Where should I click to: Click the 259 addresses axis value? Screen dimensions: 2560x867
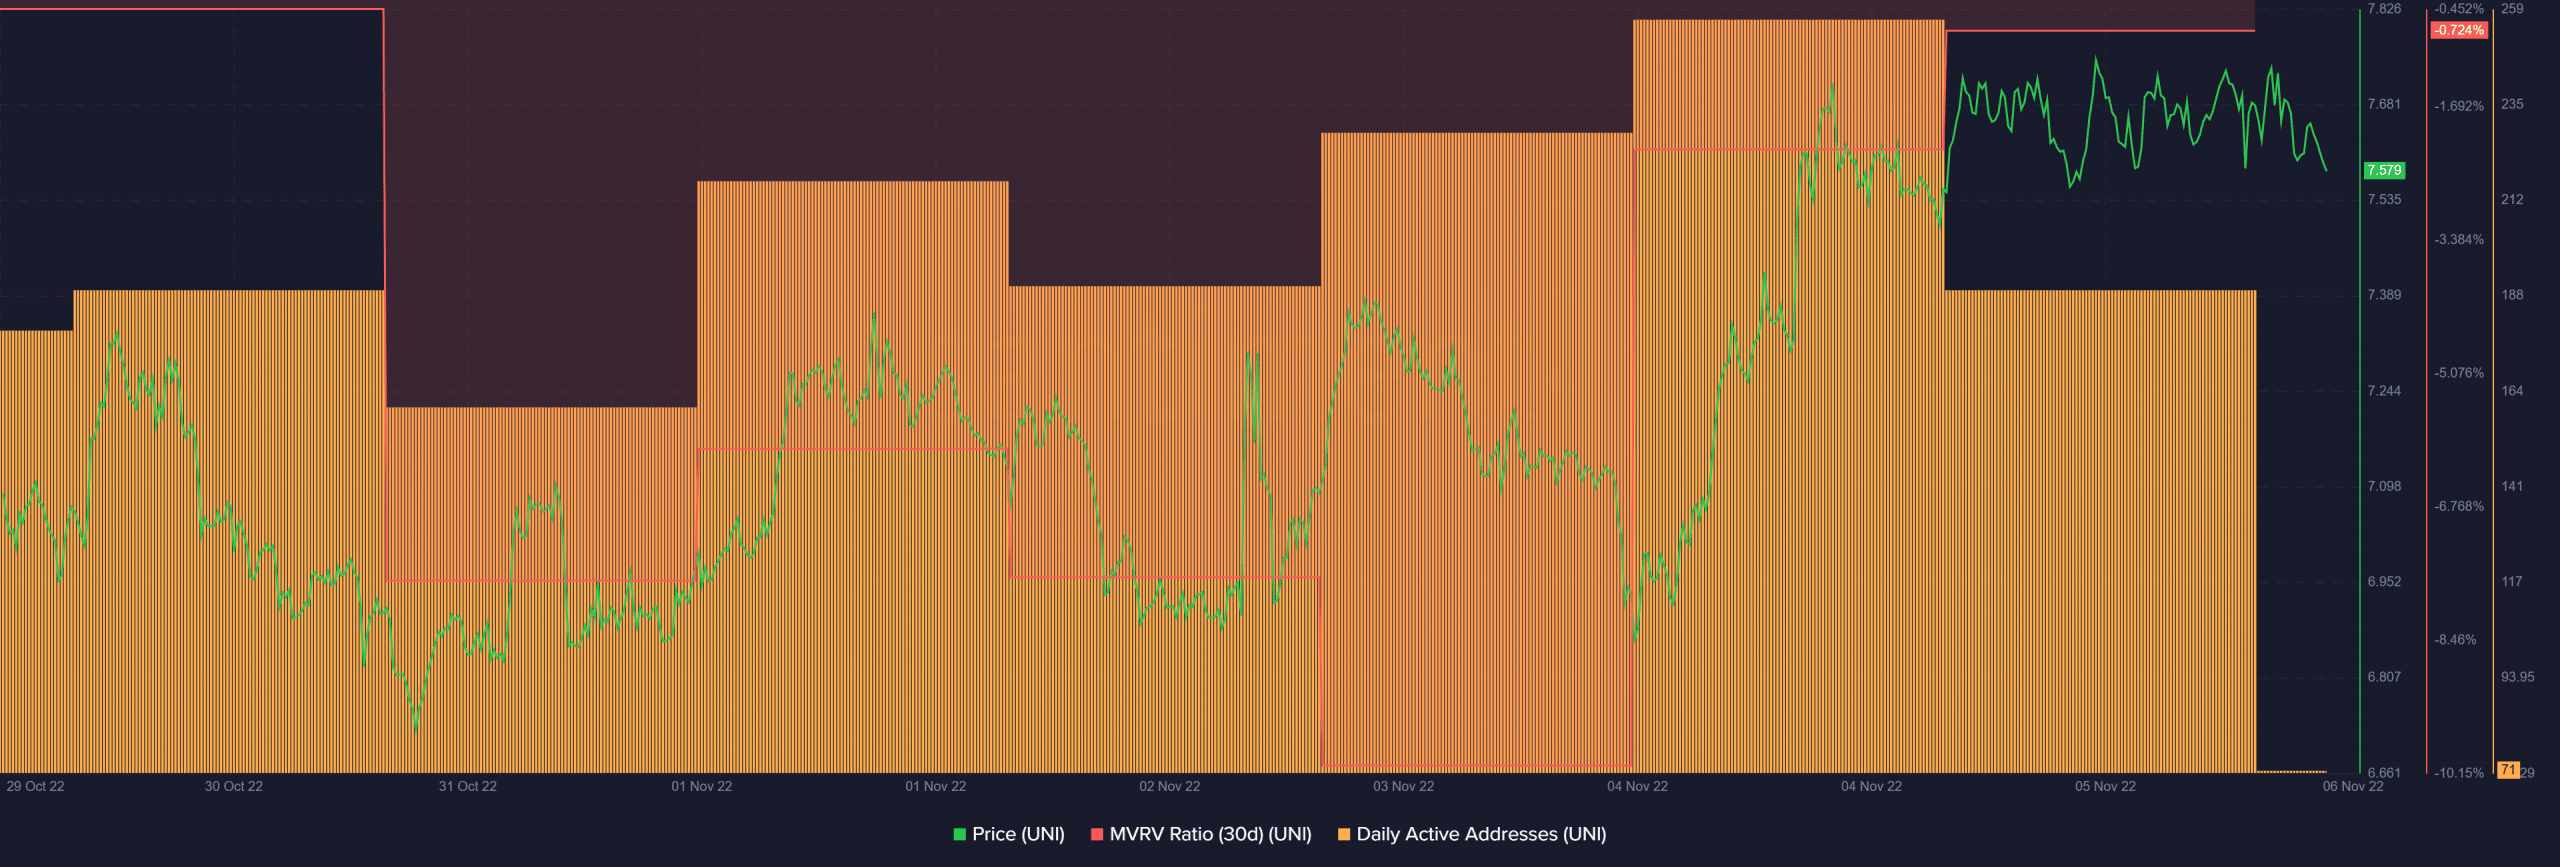2512,9
